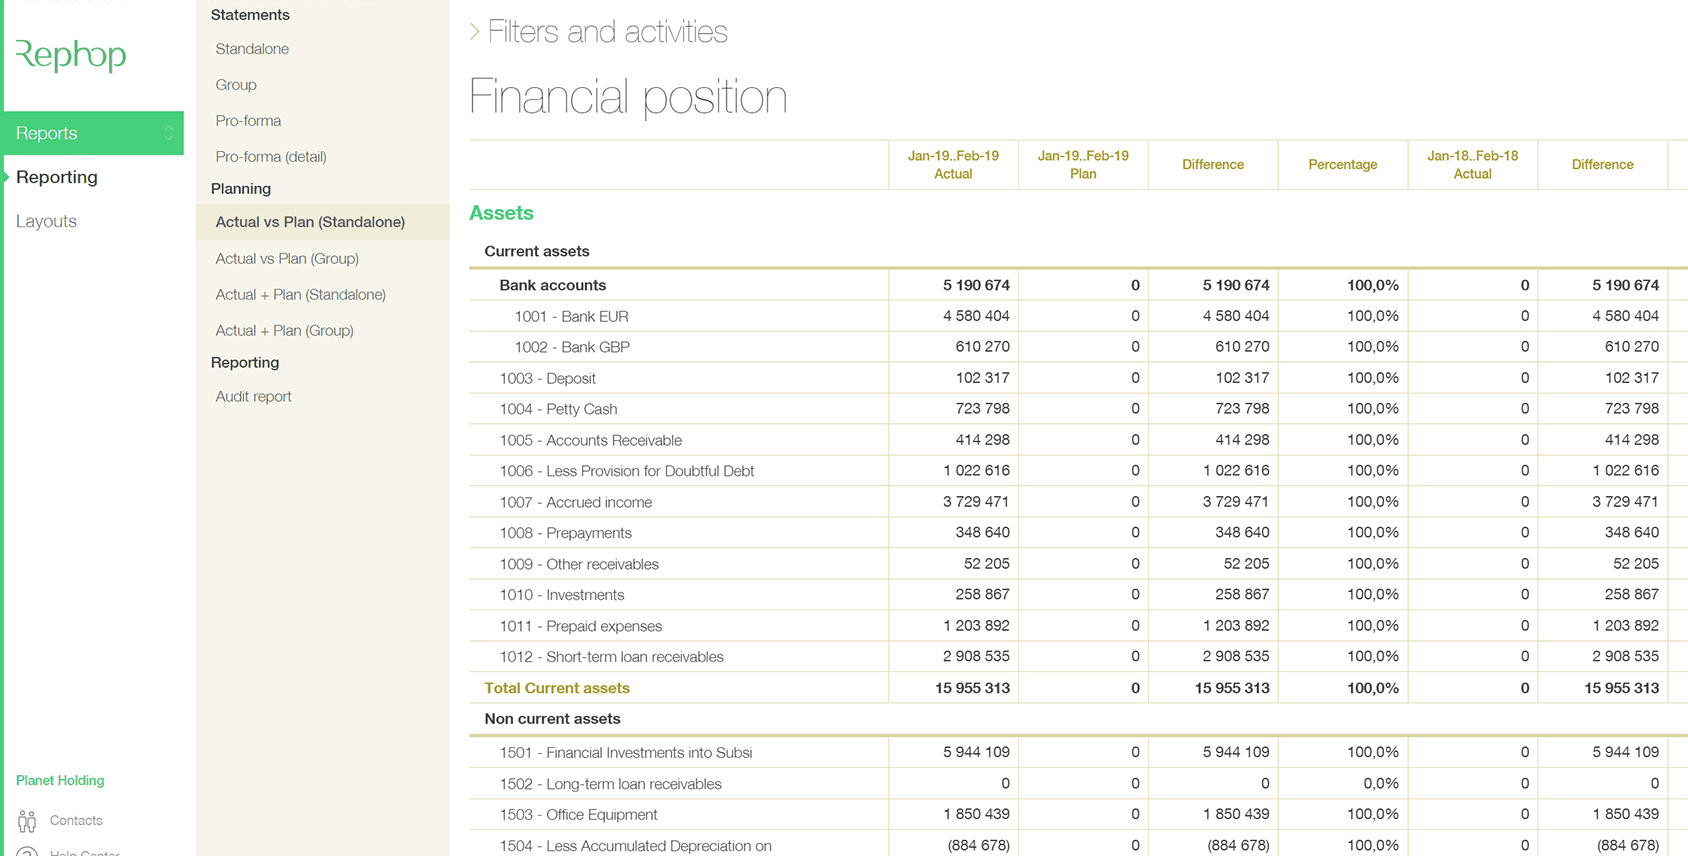This screenshot has height=856, width=1688.
Task: Click the Total Current assets row
Action: click(557, 688)
